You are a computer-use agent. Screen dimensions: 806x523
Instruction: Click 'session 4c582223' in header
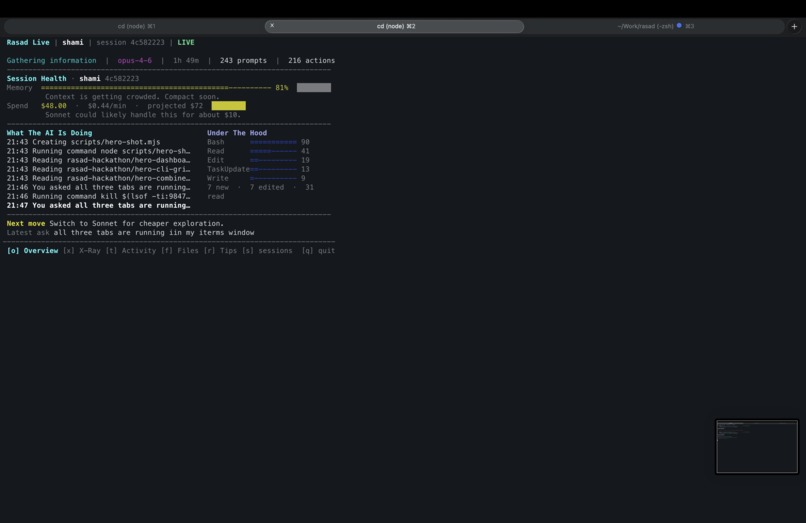point(130,42)
